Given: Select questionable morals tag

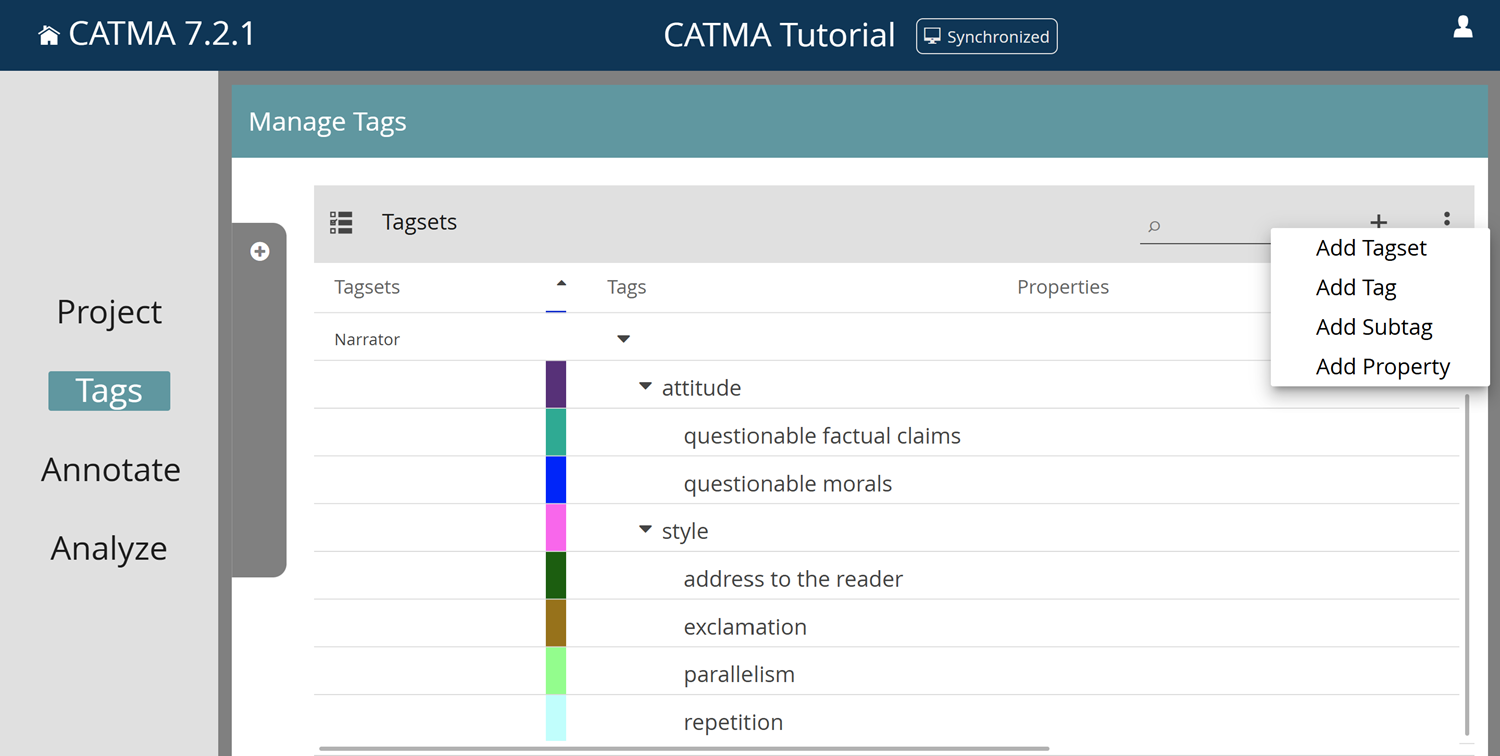Looking at the screenshot, I should [787, 484].
